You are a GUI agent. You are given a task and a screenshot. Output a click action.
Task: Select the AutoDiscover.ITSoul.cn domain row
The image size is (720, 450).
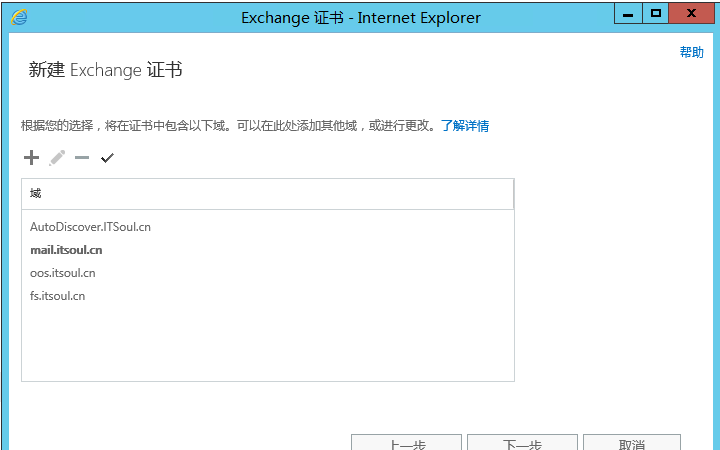click(x=268, y=227)
